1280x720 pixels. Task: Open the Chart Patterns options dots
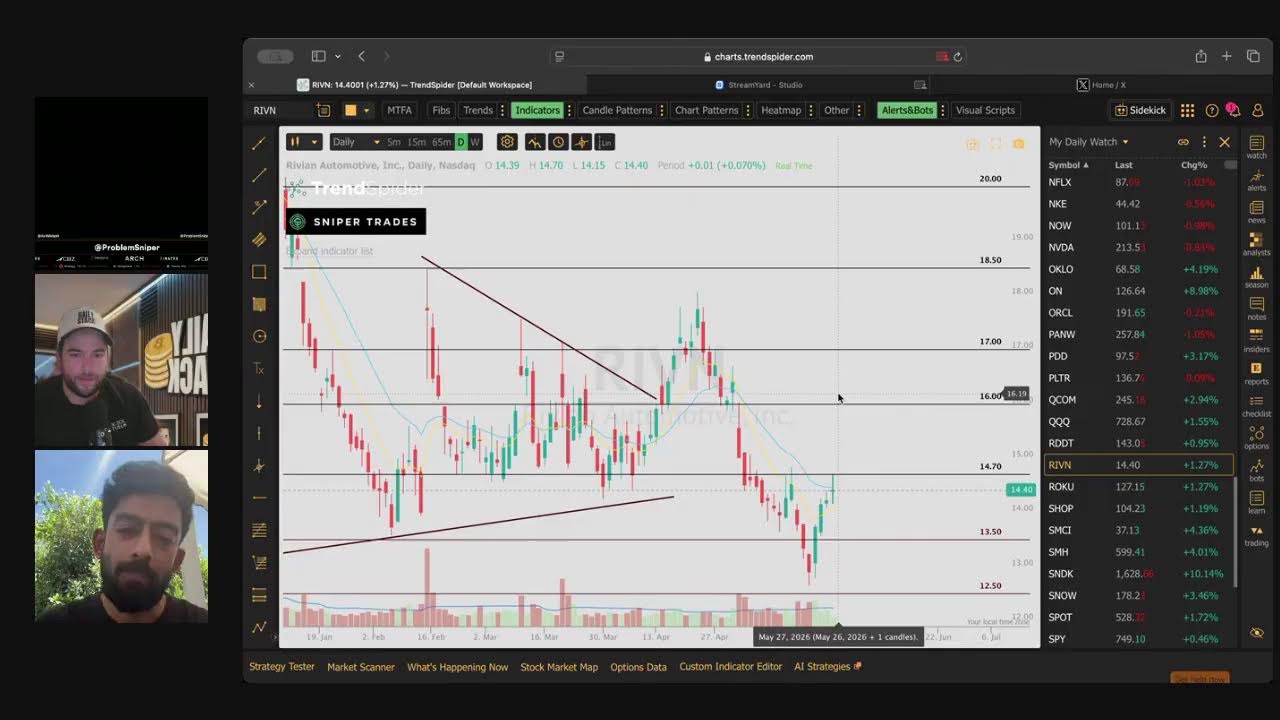[747, 110]
